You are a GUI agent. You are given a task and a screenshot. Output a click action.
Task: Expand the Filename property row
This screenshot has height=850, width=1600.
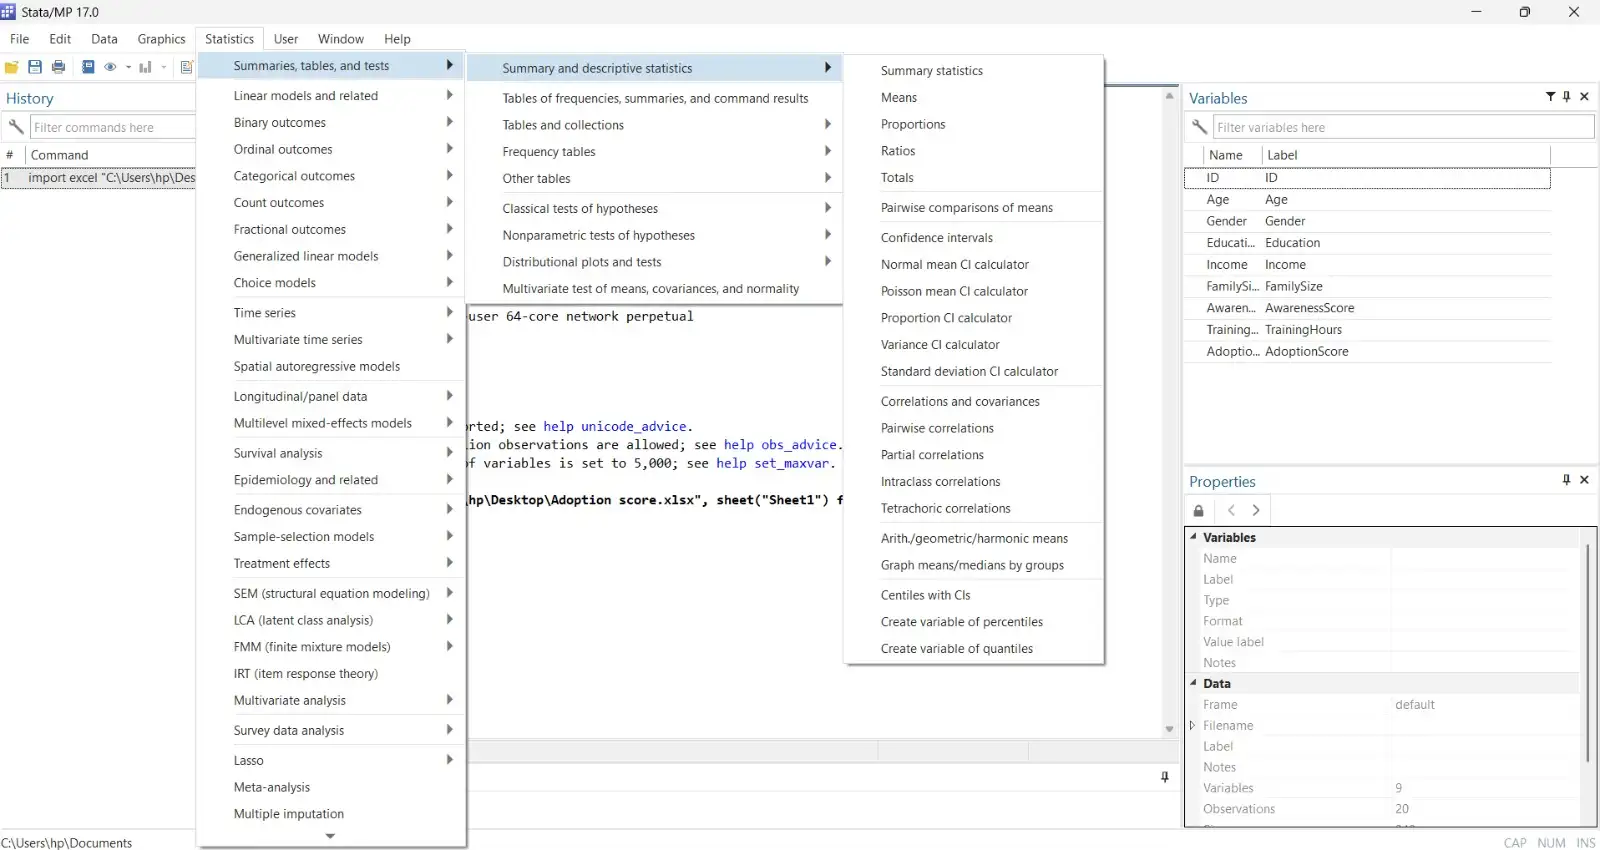(x=1192, y=726)
